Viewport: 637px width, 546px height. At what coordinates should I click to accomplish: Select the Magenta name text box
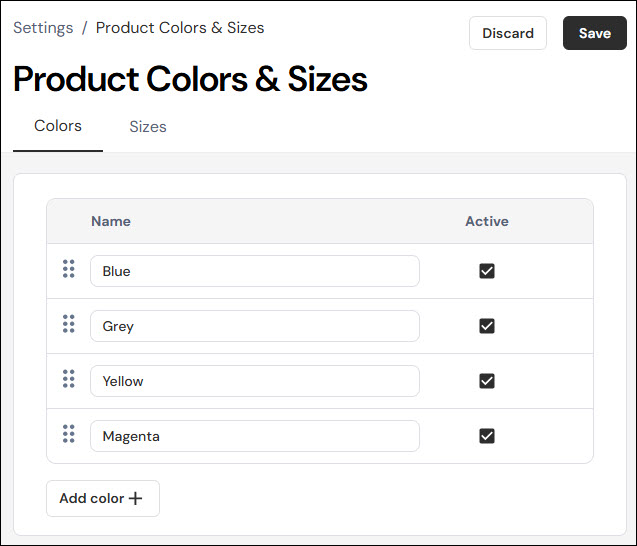[x=255, y=436]
